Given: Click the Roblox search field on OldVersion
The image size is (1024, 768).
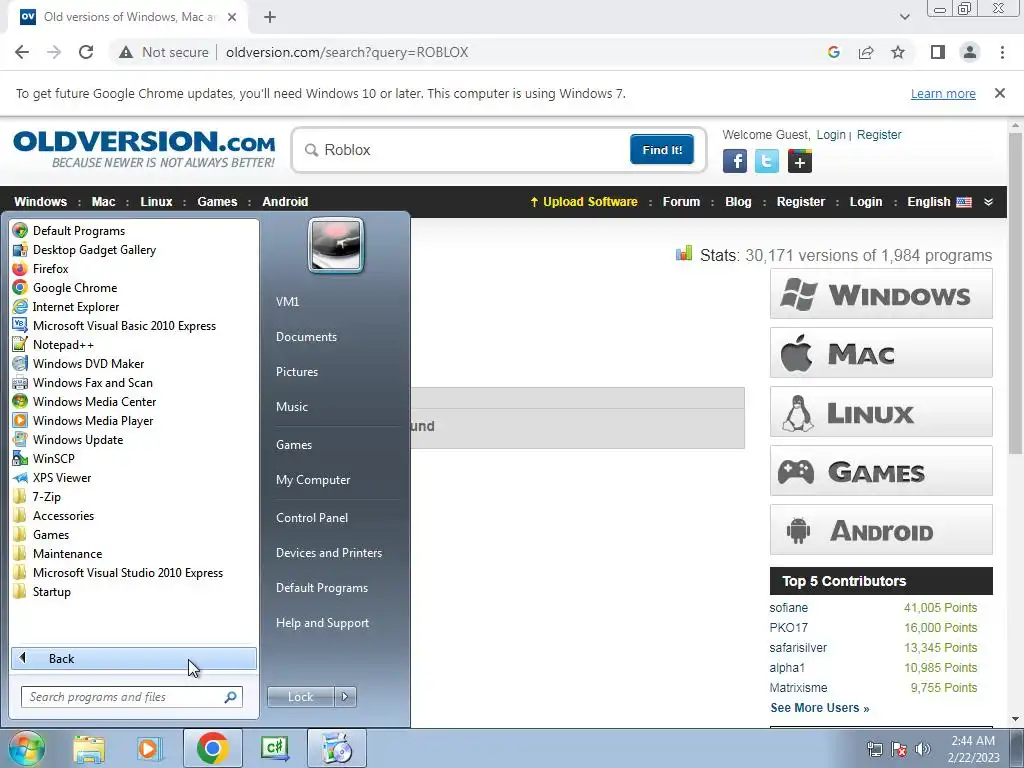Looking at the screenshot, I should point(464,150).
